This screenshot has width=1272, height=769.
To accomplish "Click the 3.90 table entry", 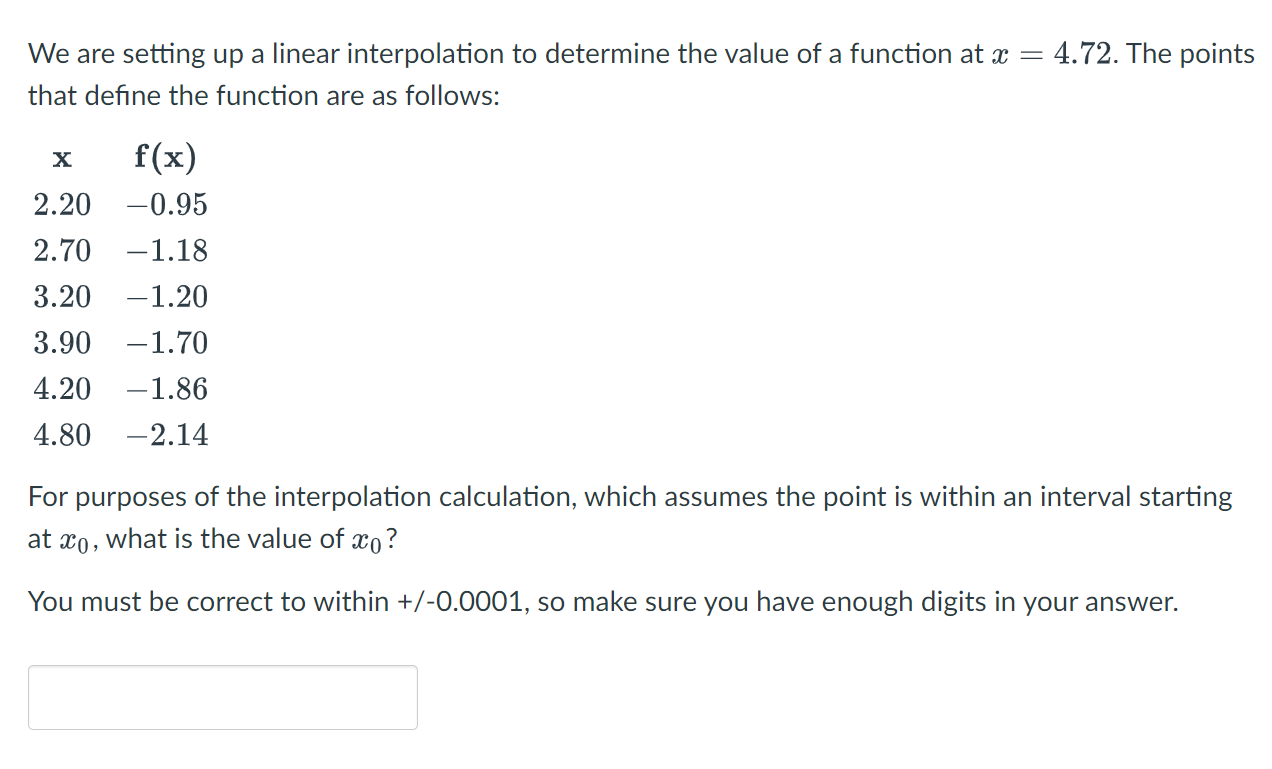I will pos(61,343).
